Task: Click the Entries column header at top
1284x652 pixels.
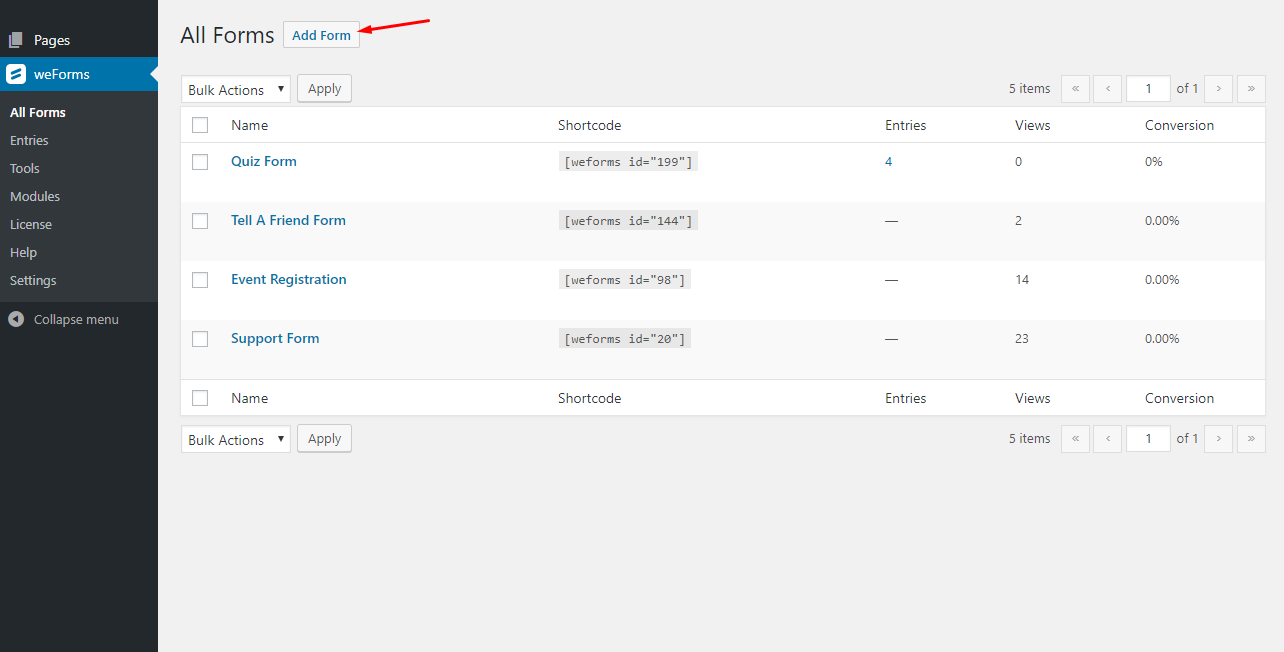Action: click(905, 125)
